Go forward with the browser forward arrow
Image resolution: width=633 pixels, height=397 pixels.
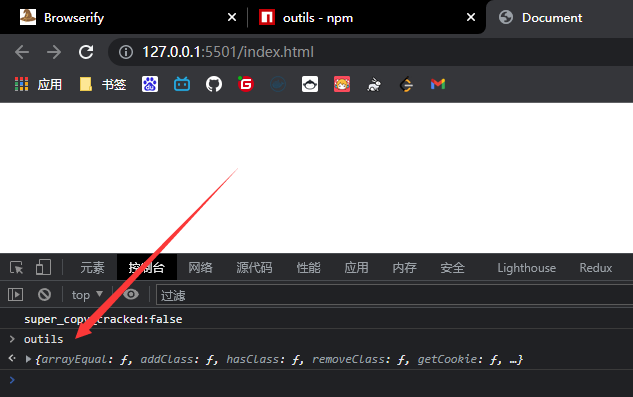(x=54, y=52)
